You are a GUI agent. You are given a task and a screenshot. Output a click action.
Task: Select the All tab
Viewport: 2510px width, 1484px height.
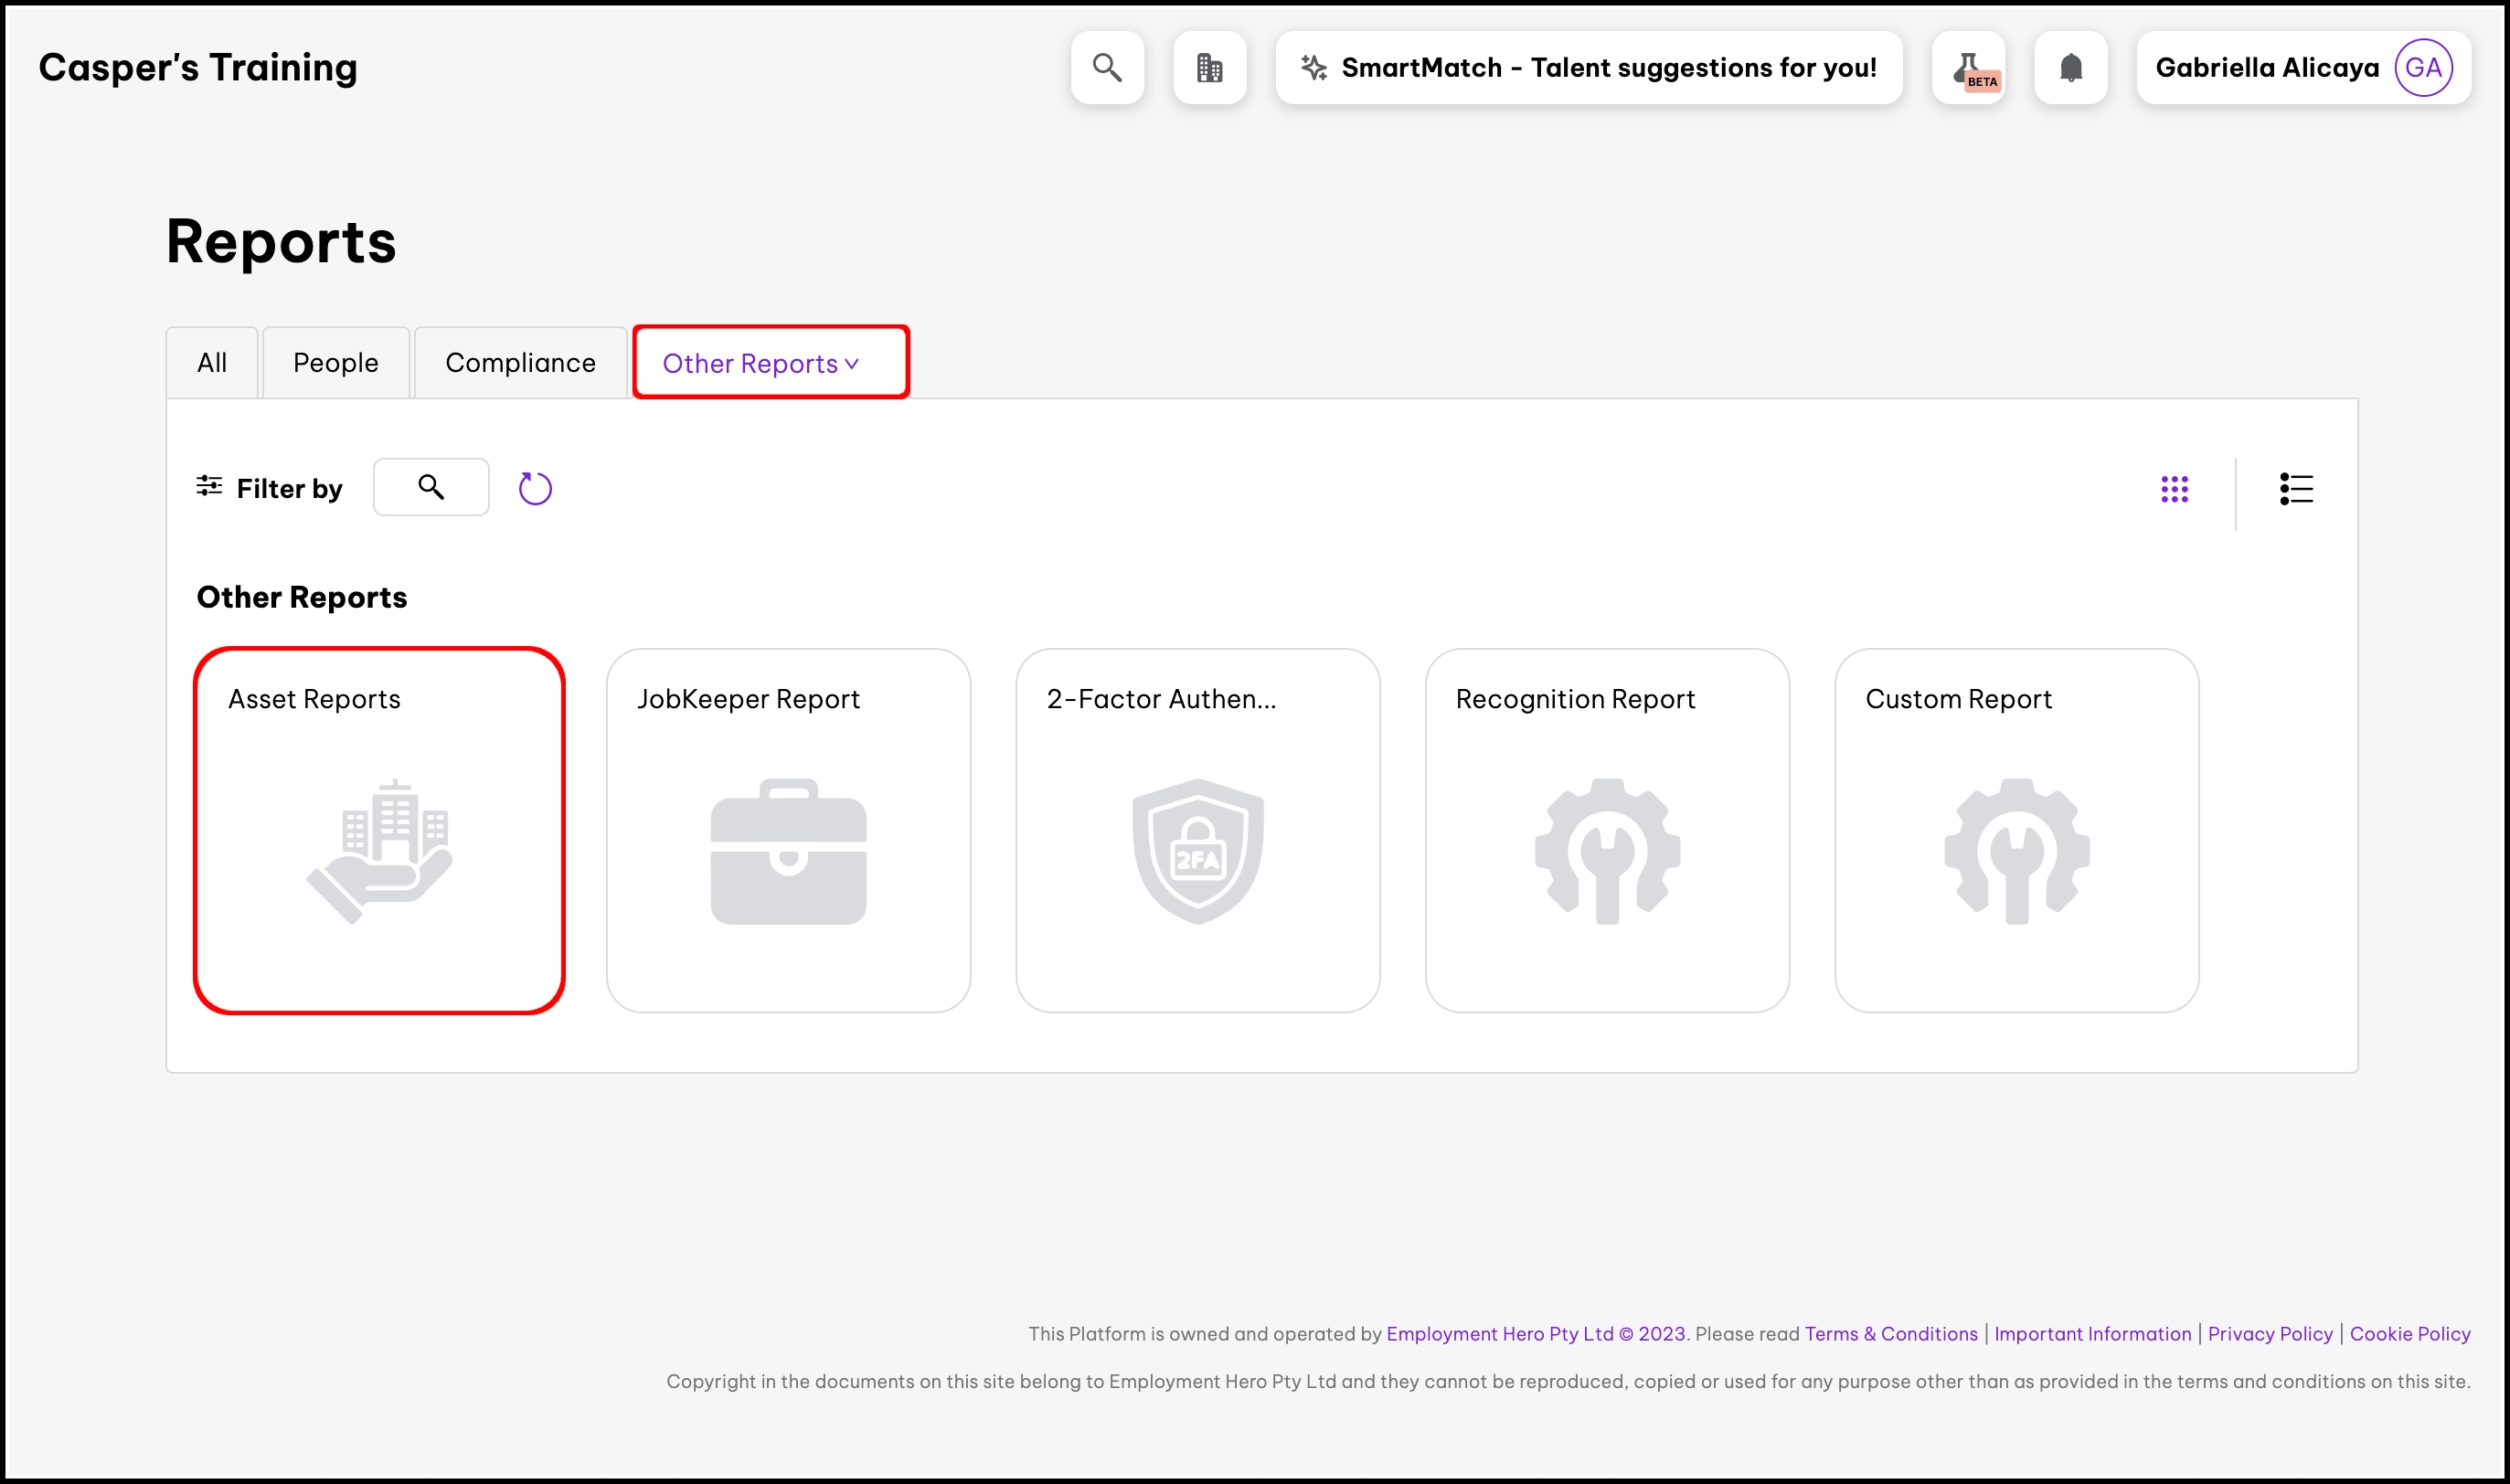[x=212, y=363]
